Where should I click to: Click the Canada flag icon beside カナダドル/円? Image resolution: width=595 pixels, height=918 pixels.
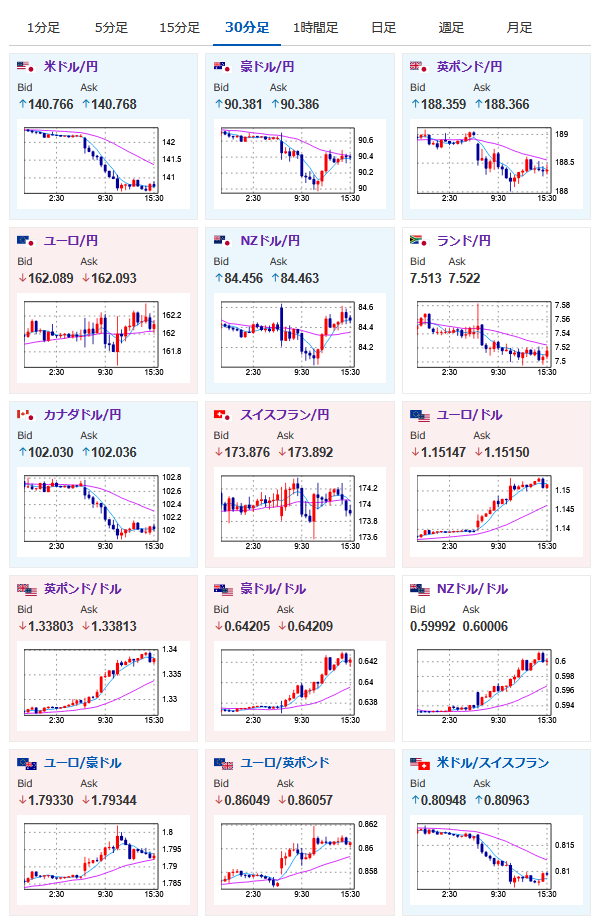tap(25, 415)
